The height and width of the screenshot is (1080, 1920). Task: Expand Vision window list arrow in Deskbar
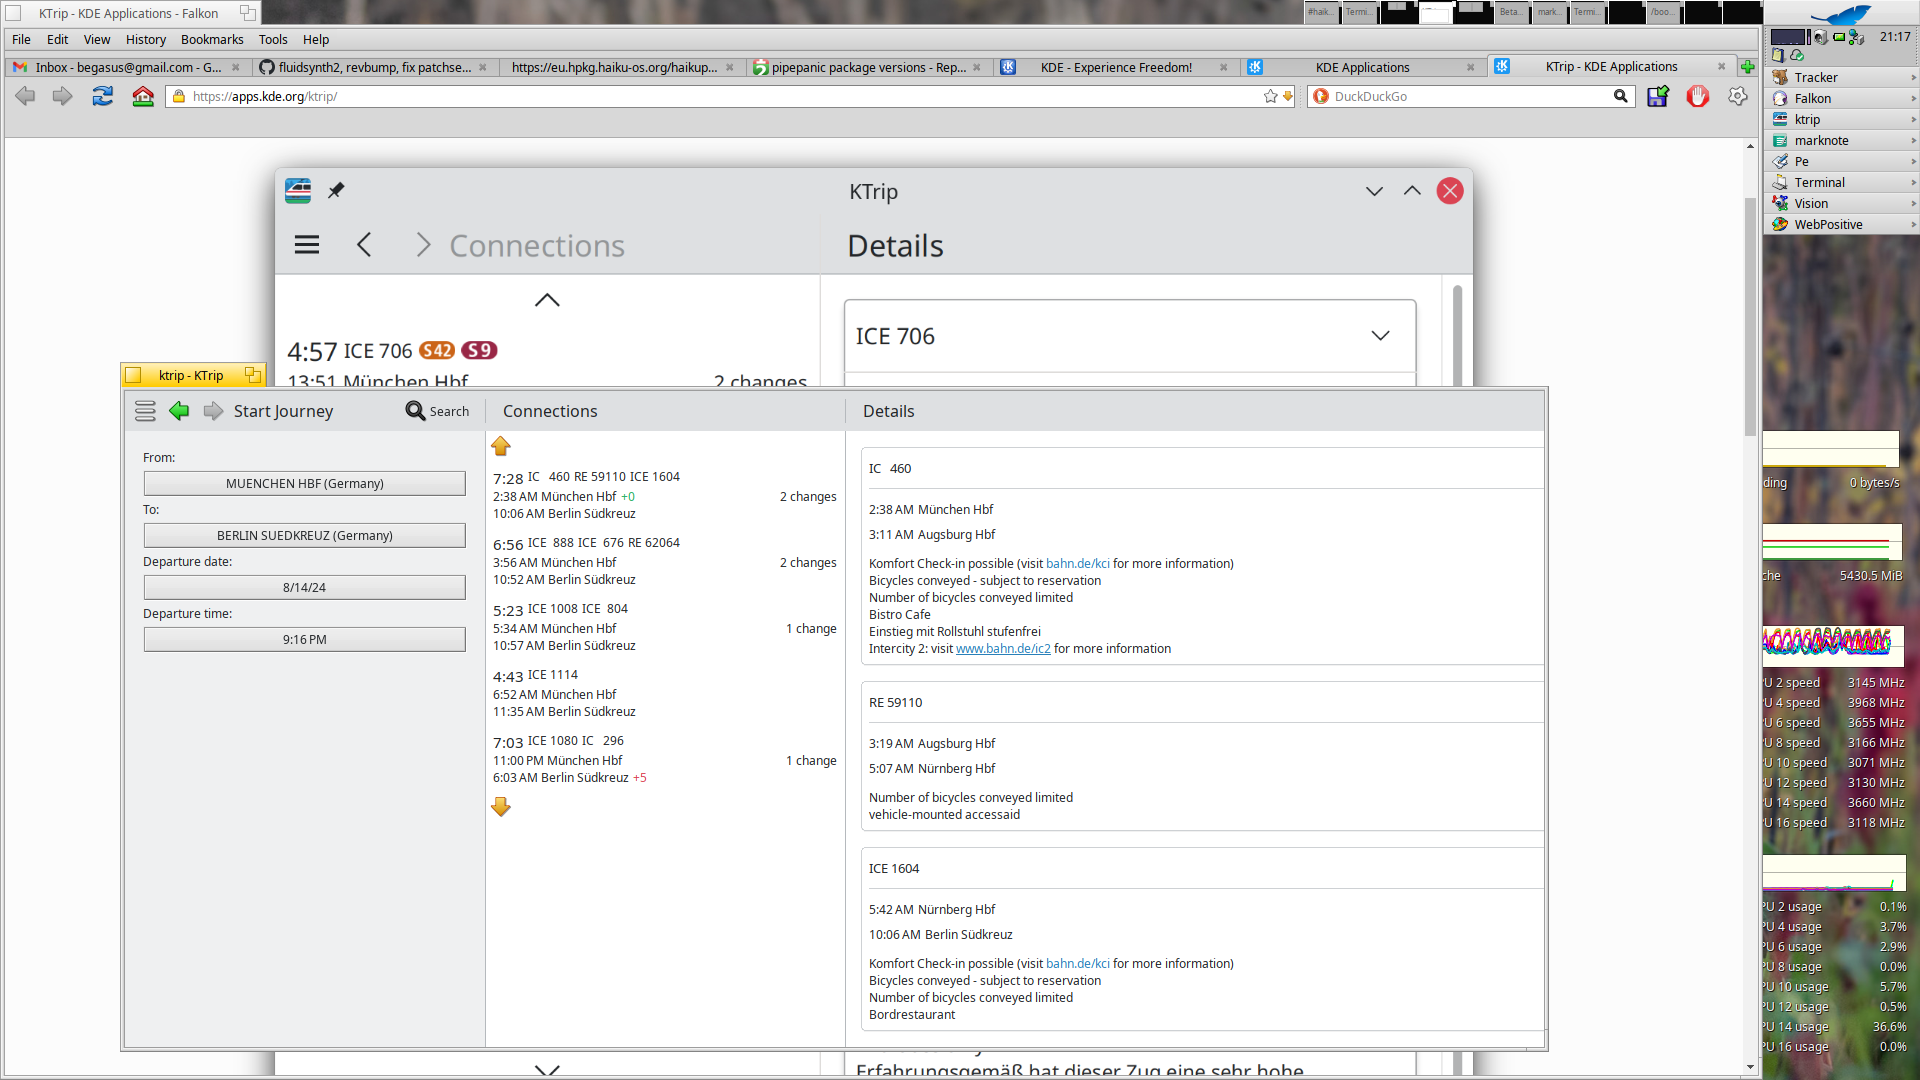pyautogui.click(x=1912, y=203)
